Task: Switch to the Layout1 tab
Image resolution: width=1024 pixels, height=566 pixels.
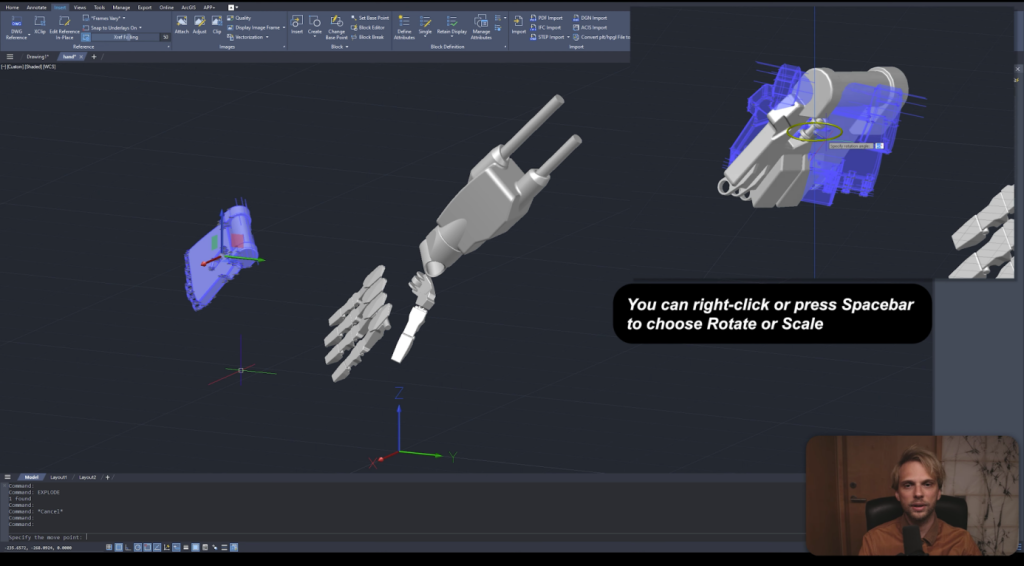Action: [59, 478]
